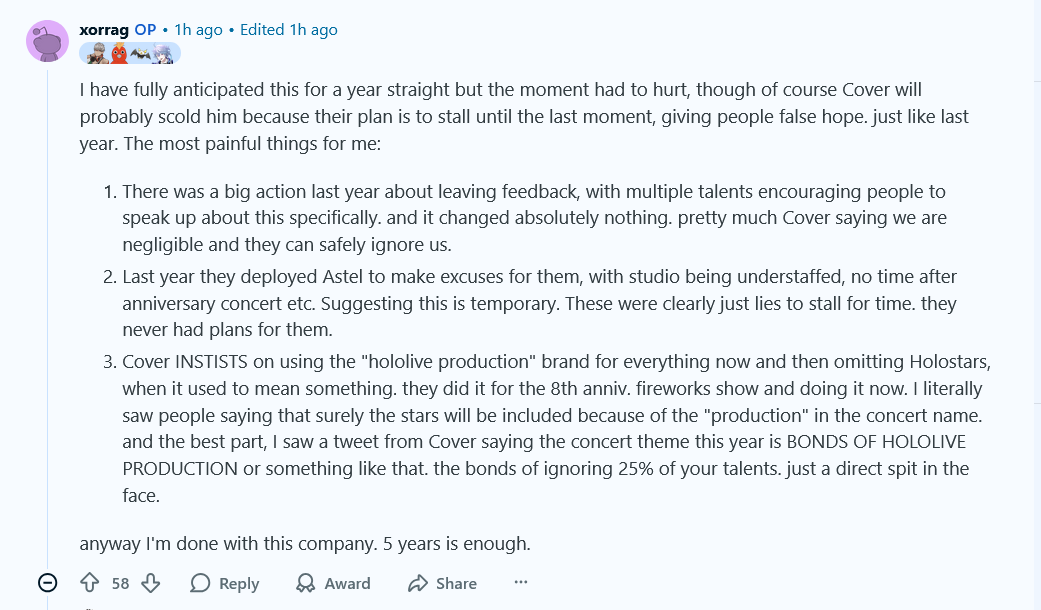1041x610 pixels.
Task: Upvote the comment by xorrag
Action: tap(89, 583)
